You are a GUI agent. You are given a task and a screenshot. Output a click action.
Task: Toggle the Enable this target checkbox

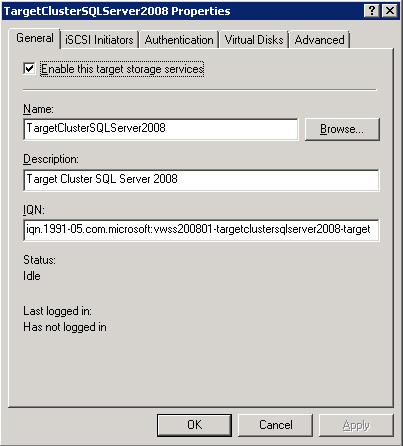29,69
